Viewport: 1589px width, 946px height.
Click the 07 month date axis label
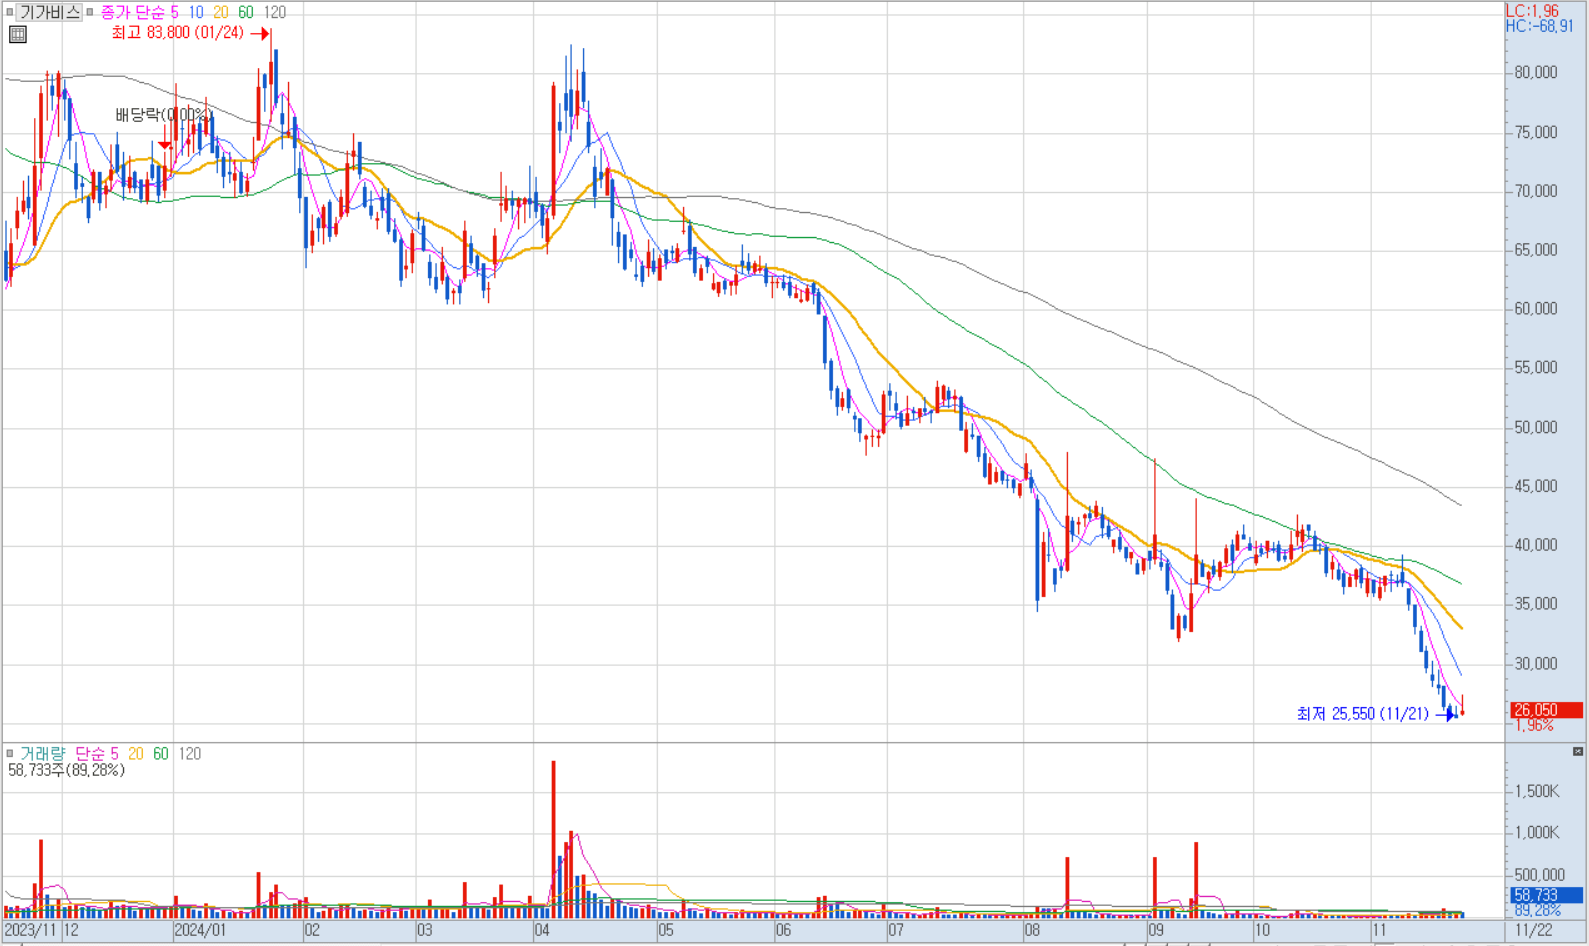tap(896, 931)
